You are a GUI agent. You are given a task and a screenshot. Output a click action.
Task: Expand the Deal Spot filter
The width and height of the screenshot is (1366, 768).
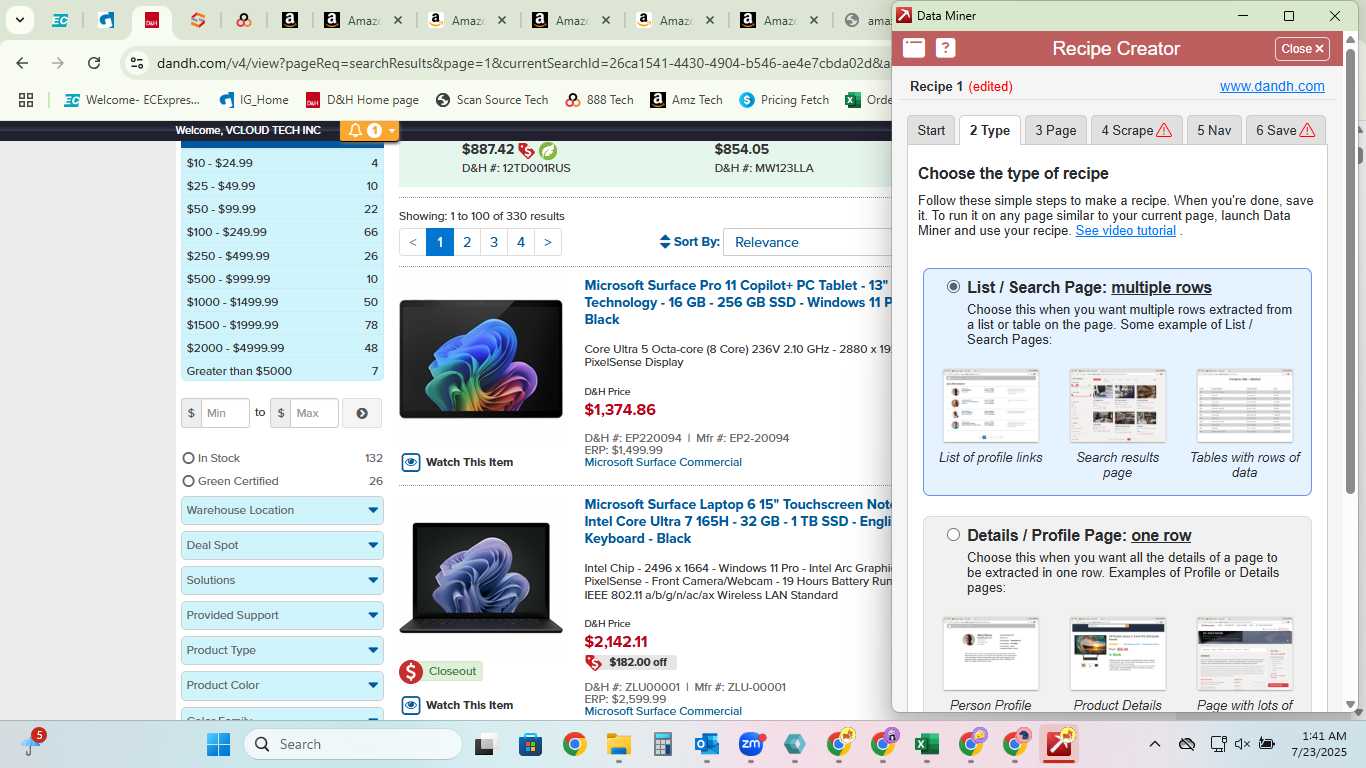[x=282, y=545]
